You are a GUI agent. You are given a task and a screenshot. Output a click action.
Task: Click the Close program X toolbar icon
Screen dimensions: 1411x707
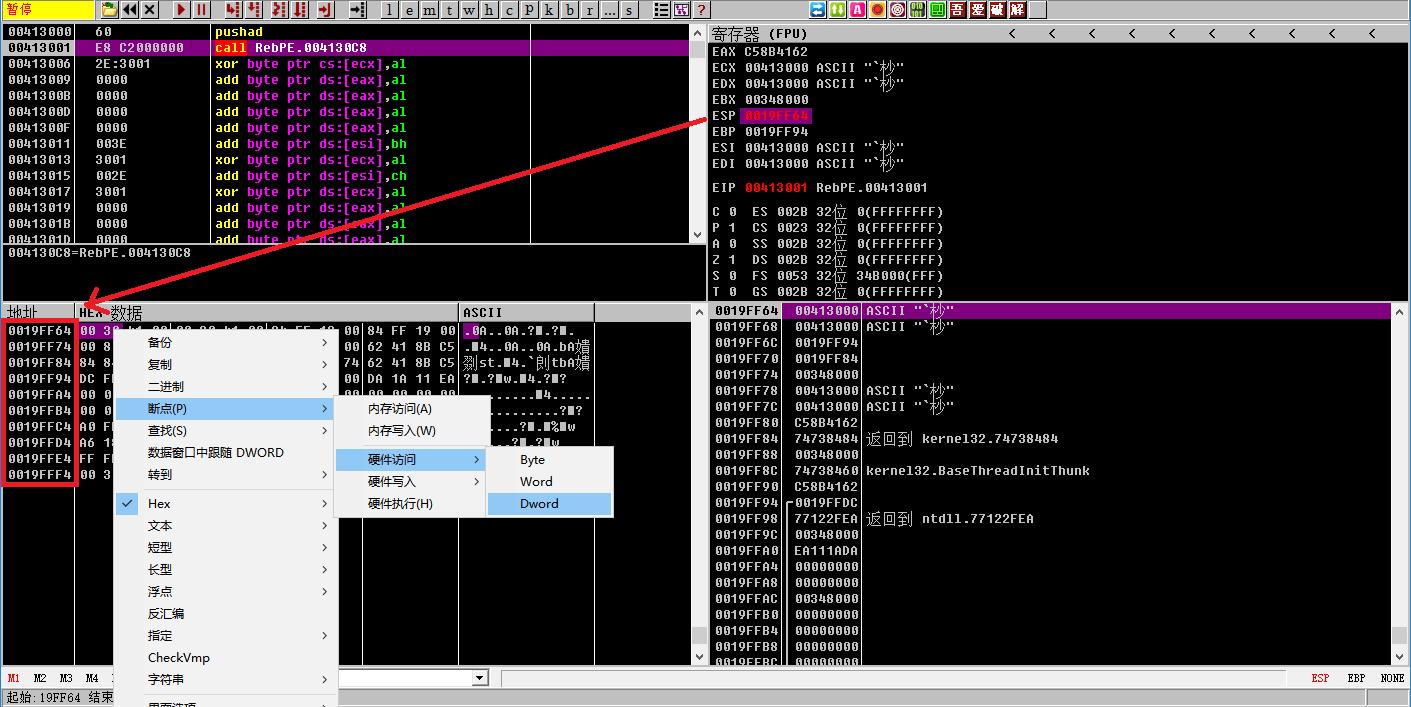[149, 10]
